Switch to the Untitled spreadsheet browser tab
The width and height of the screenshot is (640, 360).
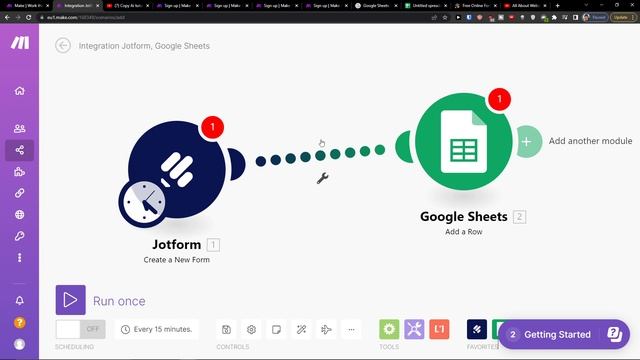tap(427, 6)
